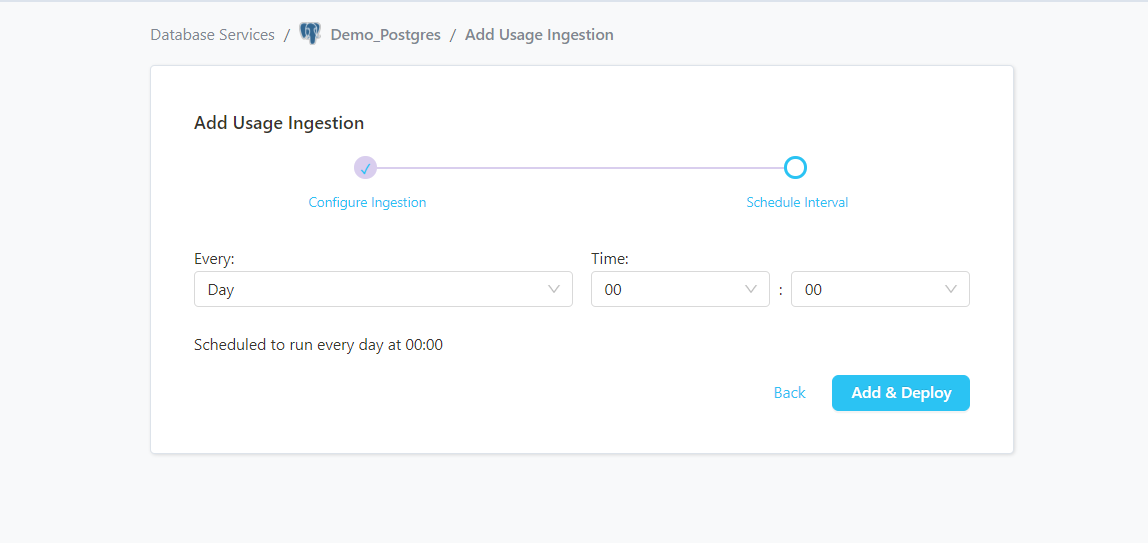Click the chevron arrow in the minute dropdown
Viewport: 1148px width, 543px height.
[951, 289]
